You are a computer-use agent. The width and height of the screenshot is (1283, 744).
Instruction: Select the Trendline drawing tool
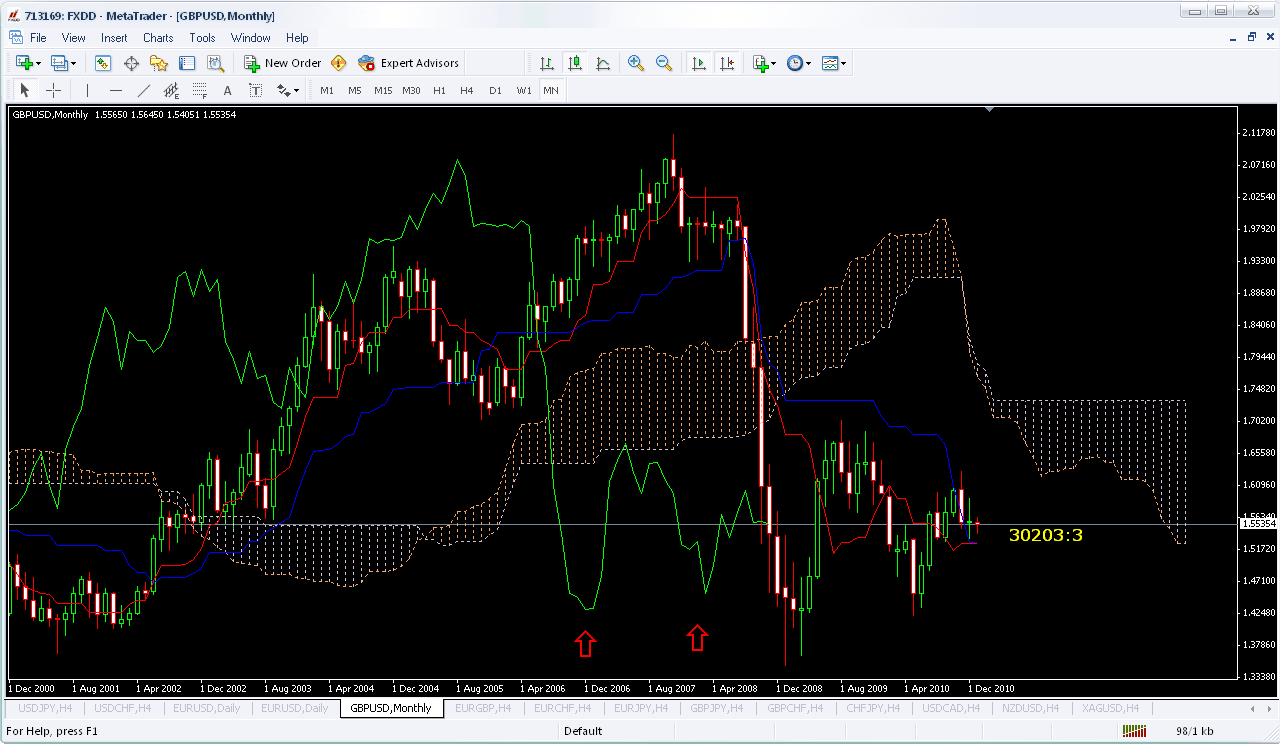(144, 90)
